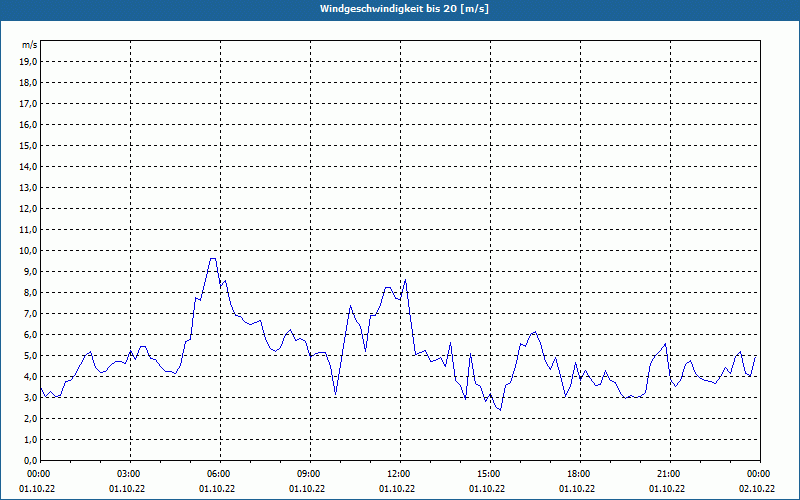The width and height of the screenshot is (800, 500).
Task: Click the '21:00' time axis label
Action: (670, 474)
